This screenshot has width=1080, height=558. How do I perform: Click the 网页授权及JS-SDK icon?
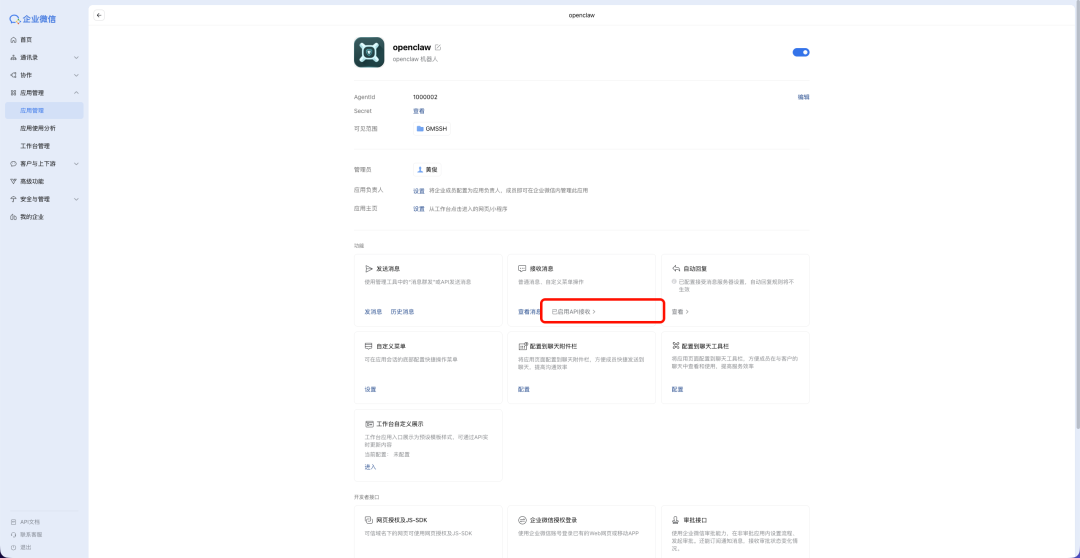pos(368,520)
